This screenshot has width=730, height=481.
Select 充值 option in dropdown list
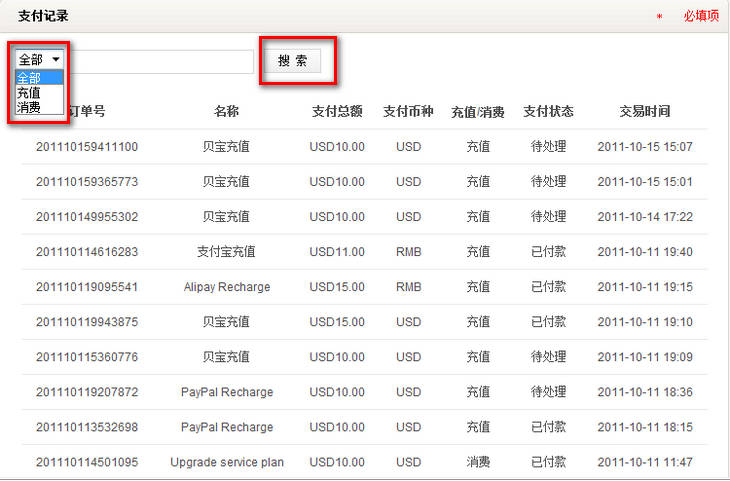30,92
